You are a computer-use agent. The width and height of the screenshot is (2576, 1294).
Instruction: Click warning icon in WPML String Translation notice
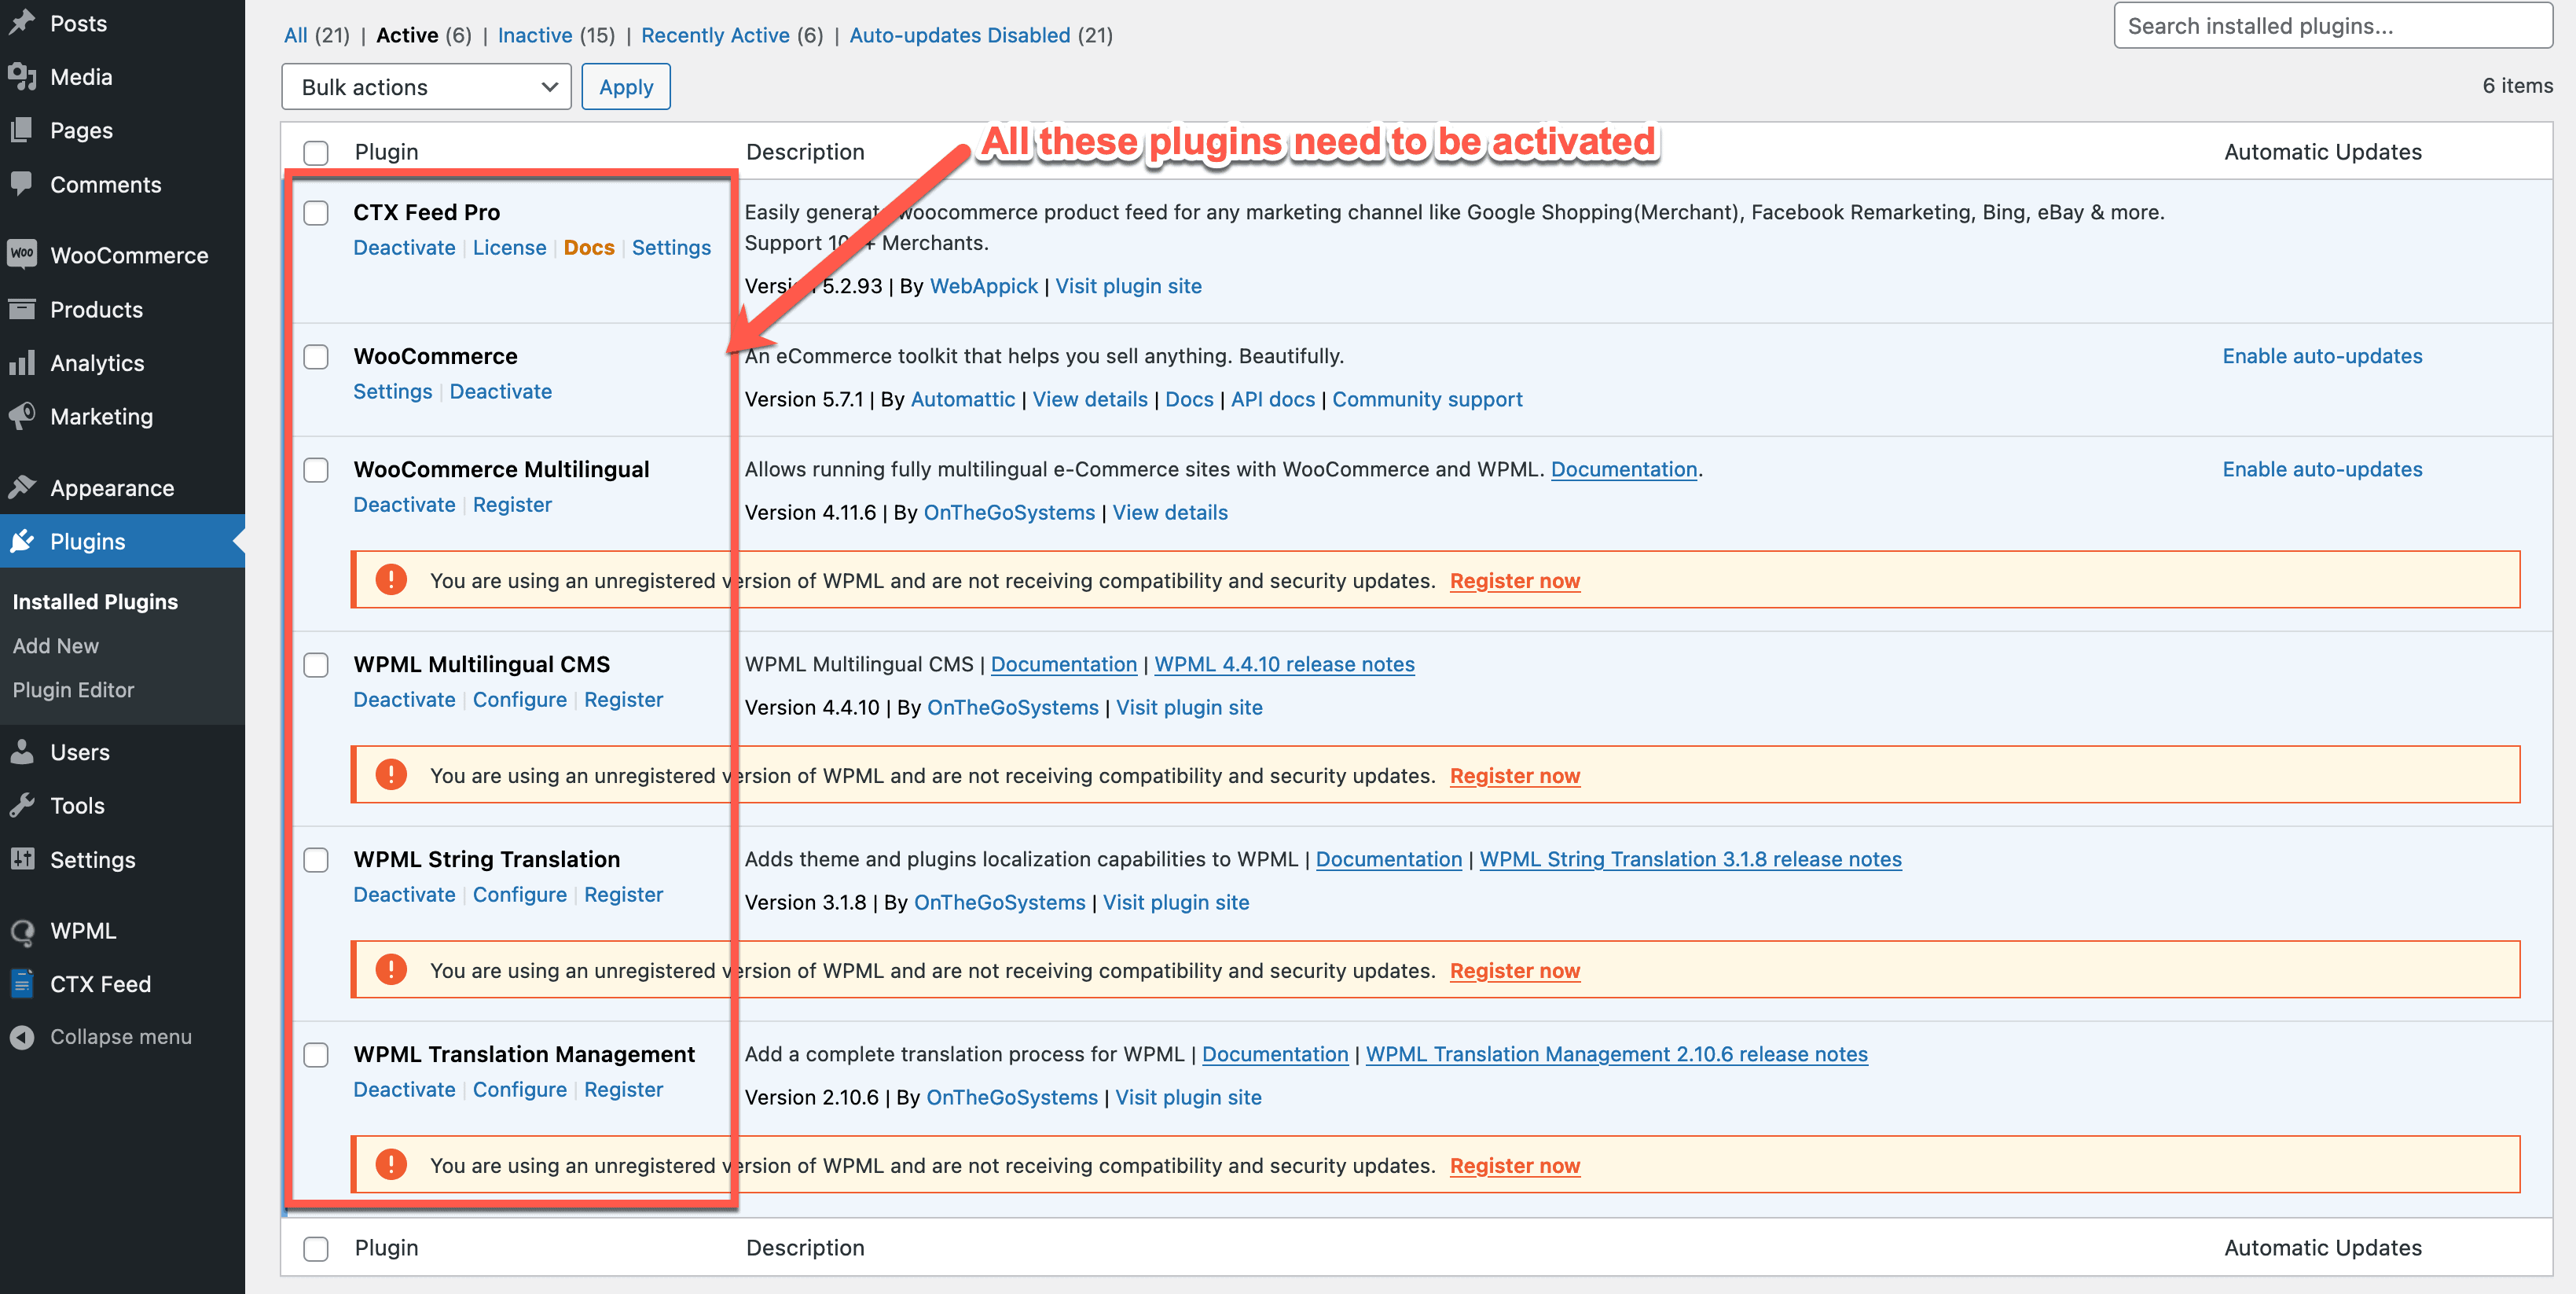tap(391, 969)
